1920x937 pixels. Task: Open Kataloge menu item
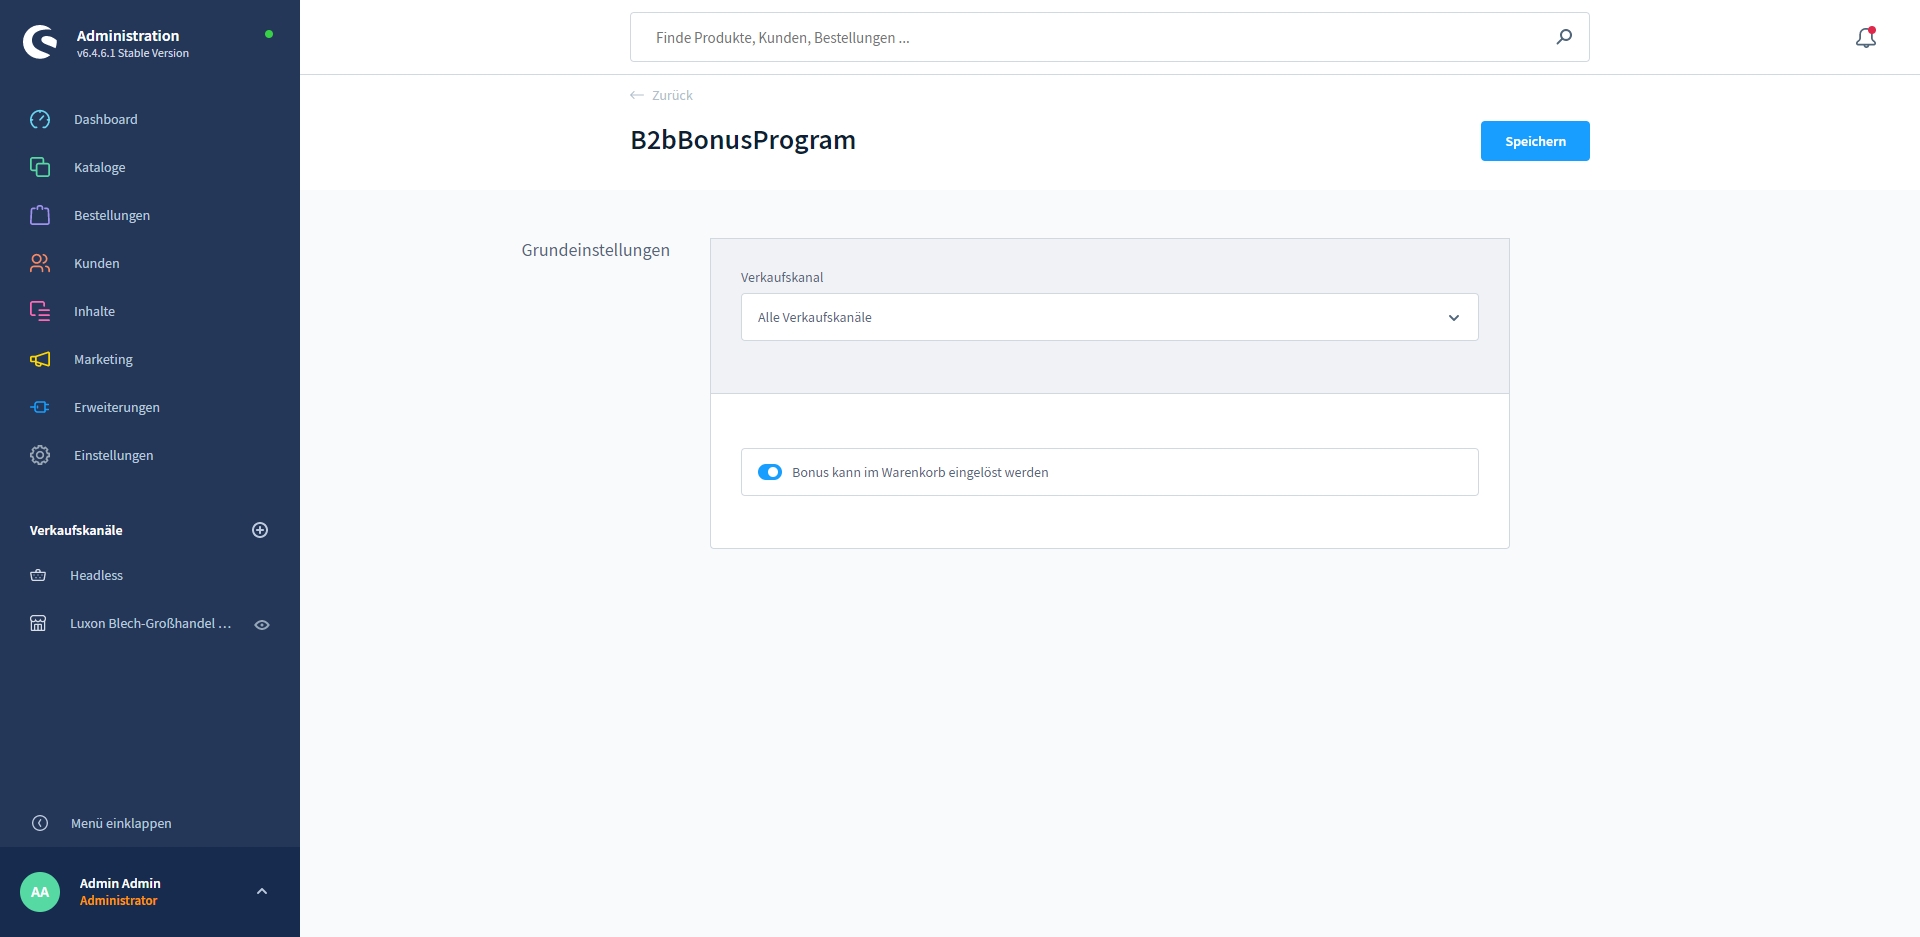(100, 167)
